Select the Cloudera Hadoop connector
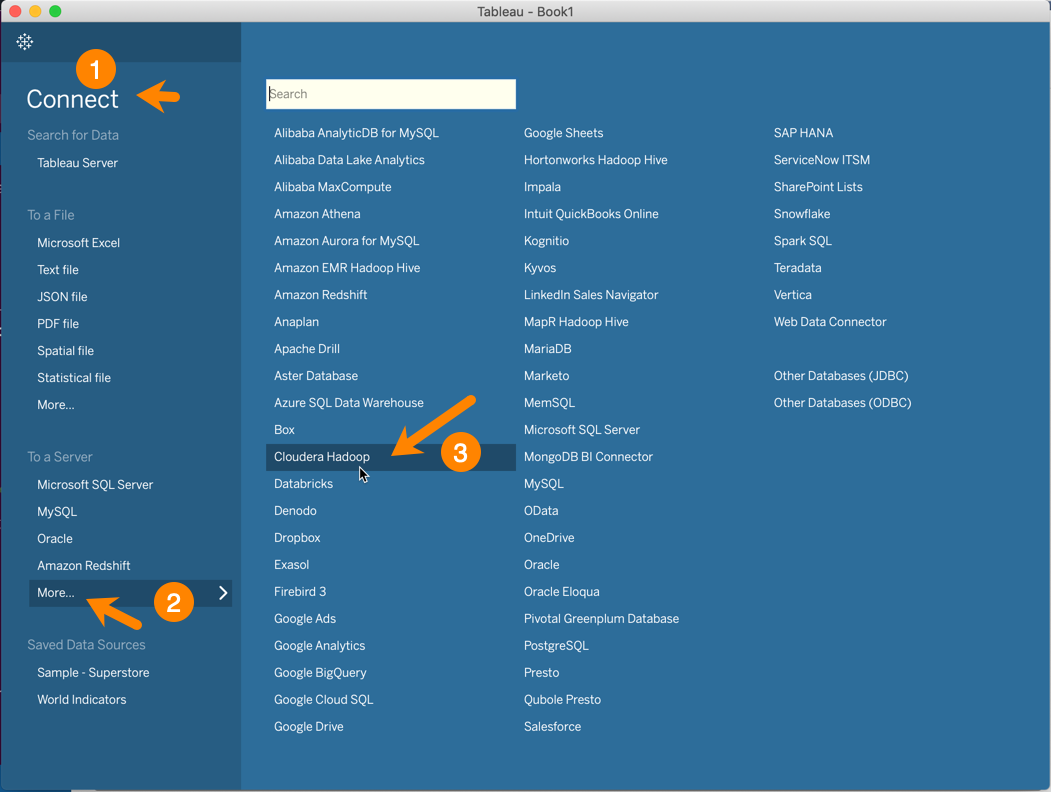The image size is (1051, 792). coord(322,456)
